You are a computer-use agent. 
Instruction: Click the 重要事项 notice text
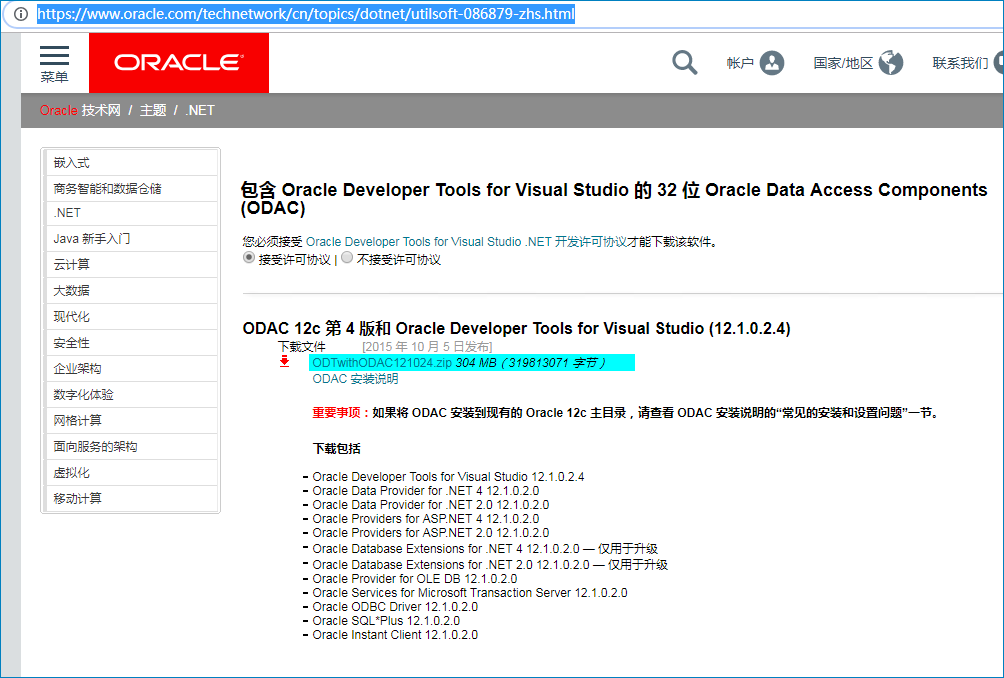(x=626, y=413)
